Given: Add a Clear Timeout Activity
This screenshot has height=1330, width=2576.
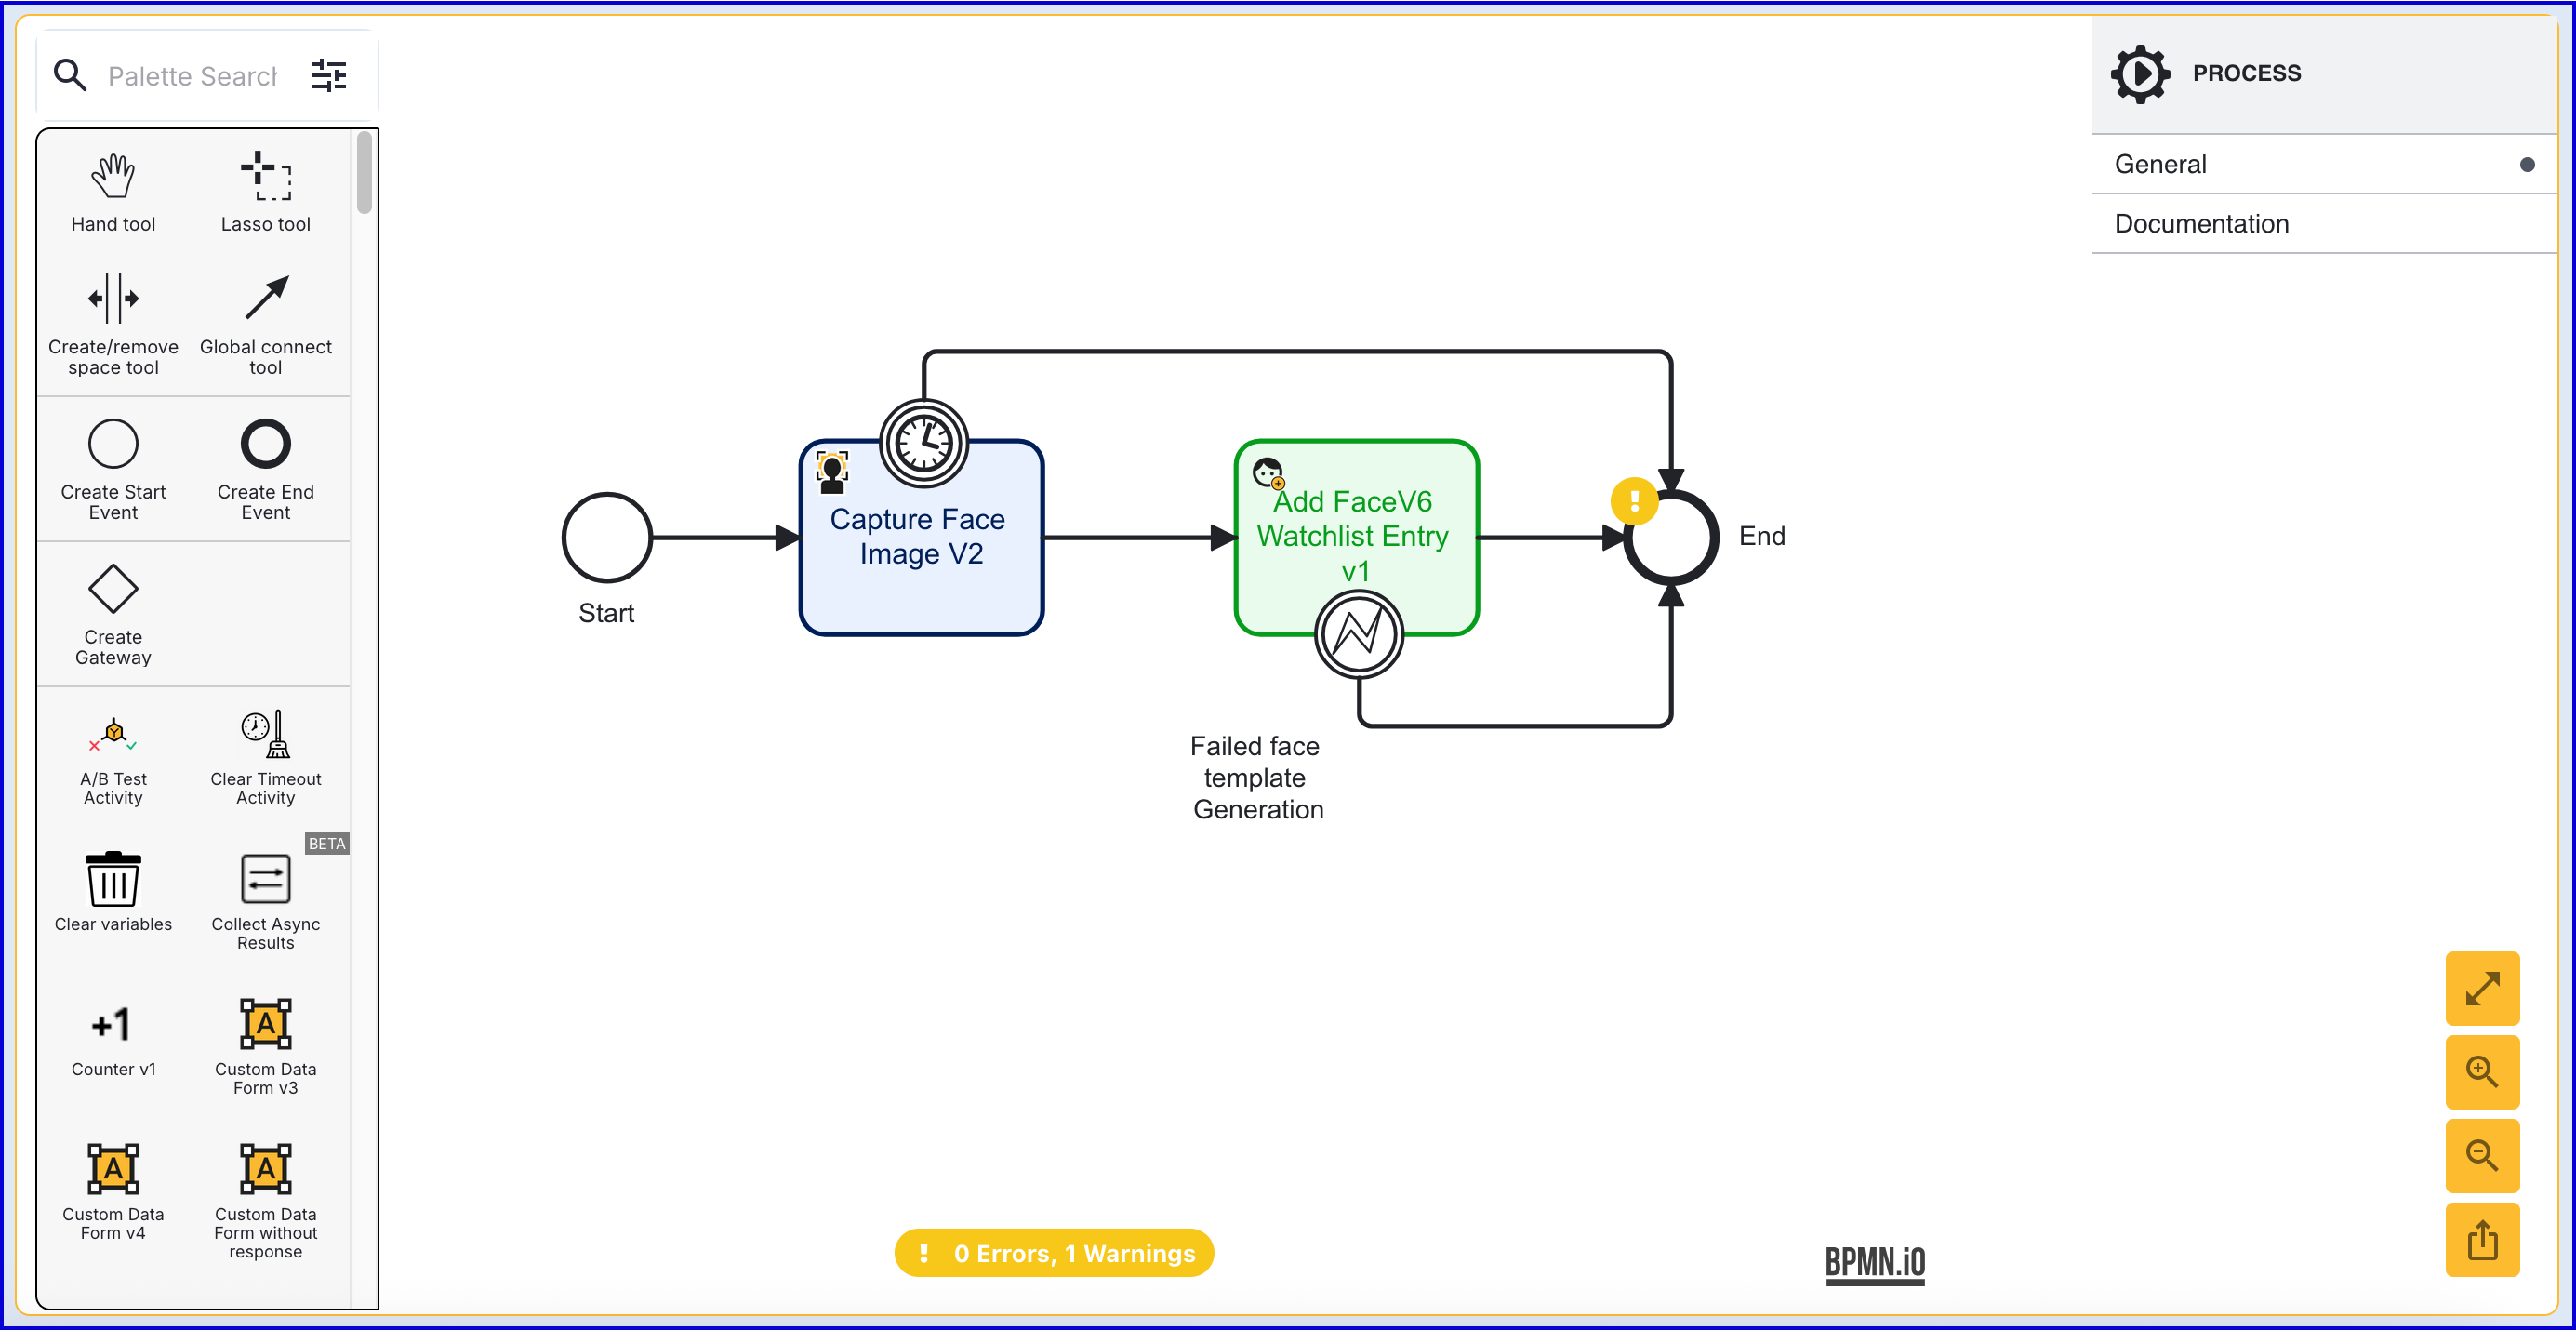Looking at the screenshot, I should pyautogui.click(x=265, y=735).
